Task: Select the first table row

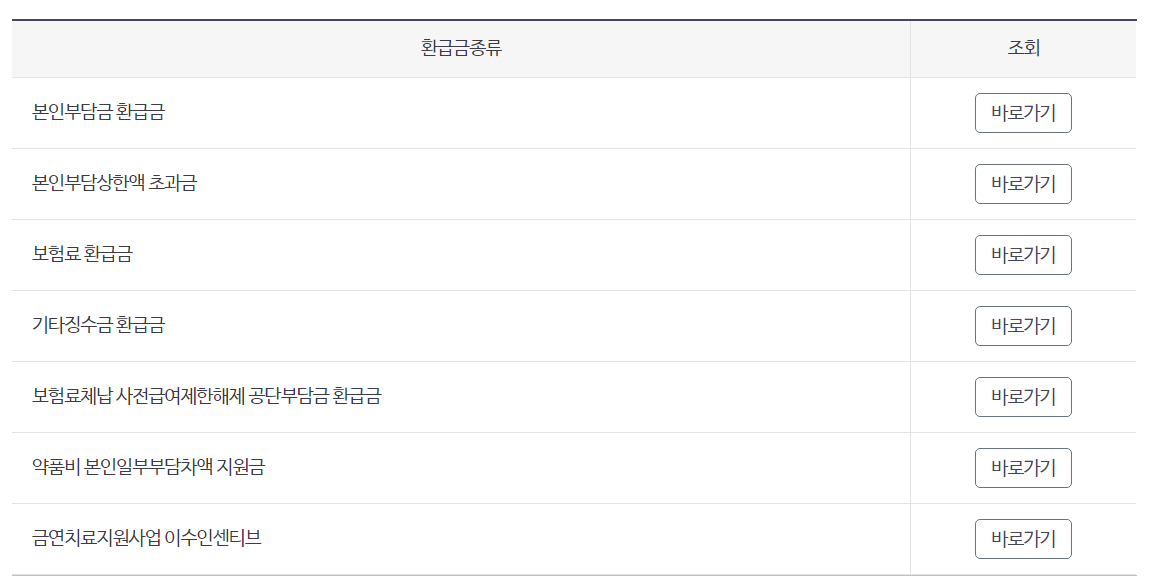Action: (x=500, y=113)
